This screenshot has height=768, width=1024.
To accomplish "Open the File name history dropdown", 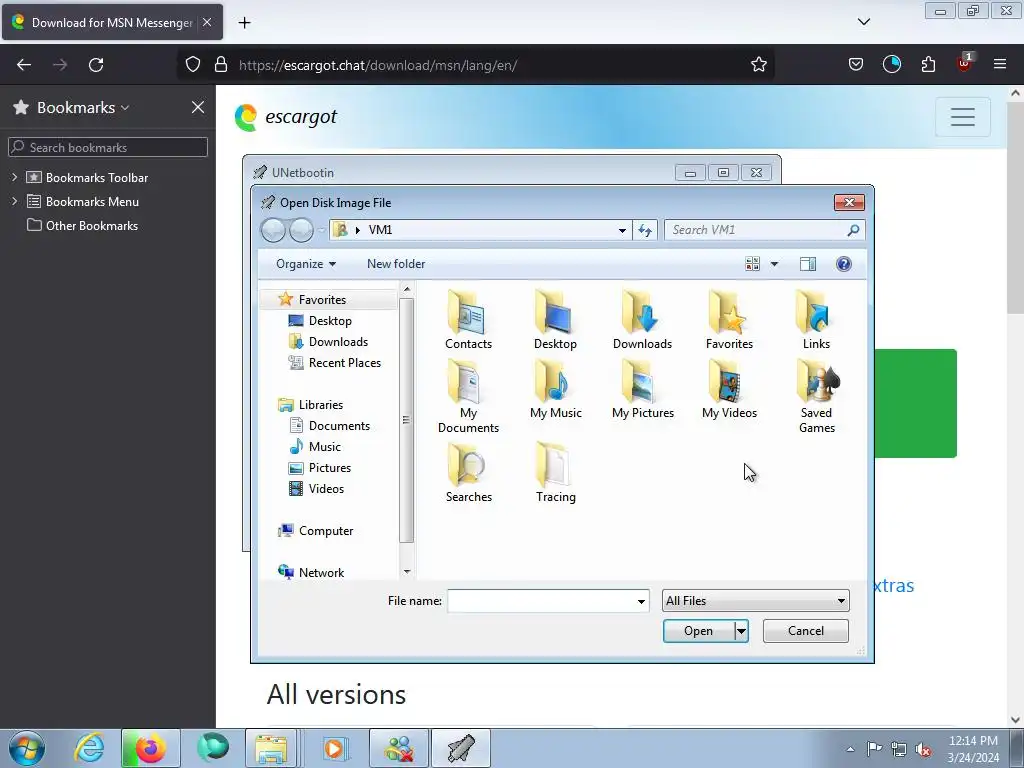I will pyautogui.click(x=641, y=601).
